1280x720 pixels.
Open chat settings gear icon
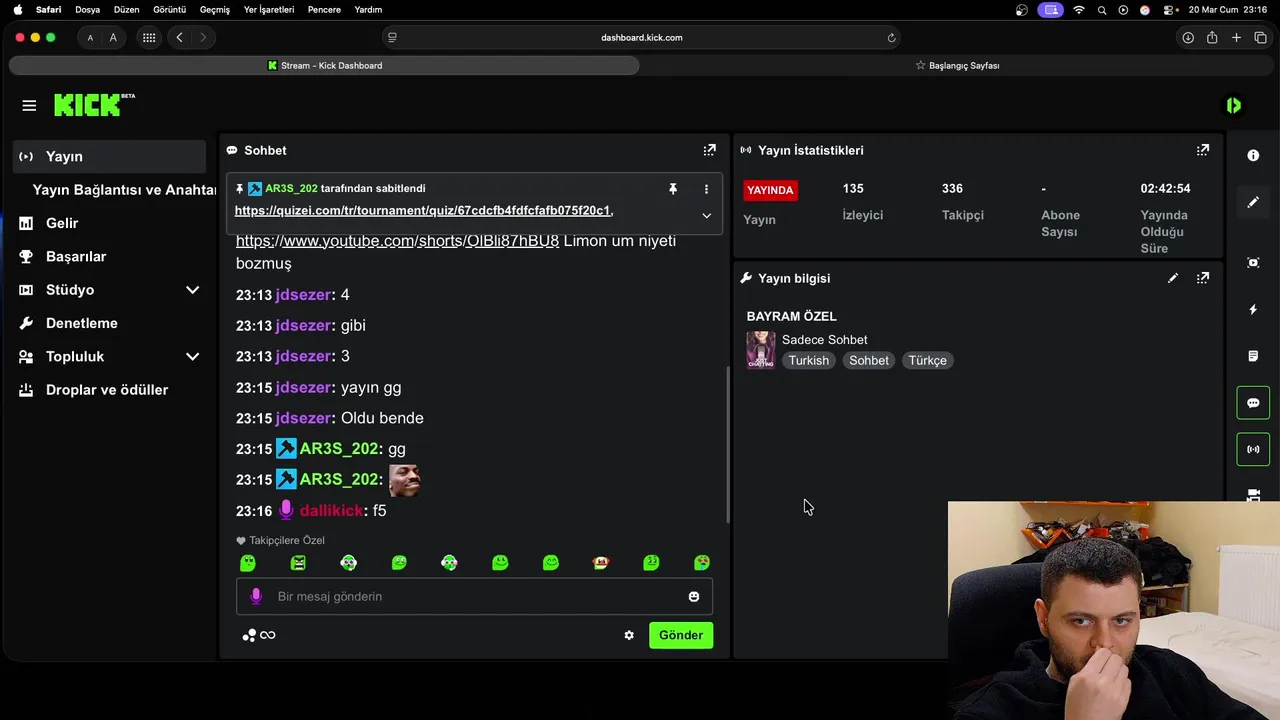[629, 635]
